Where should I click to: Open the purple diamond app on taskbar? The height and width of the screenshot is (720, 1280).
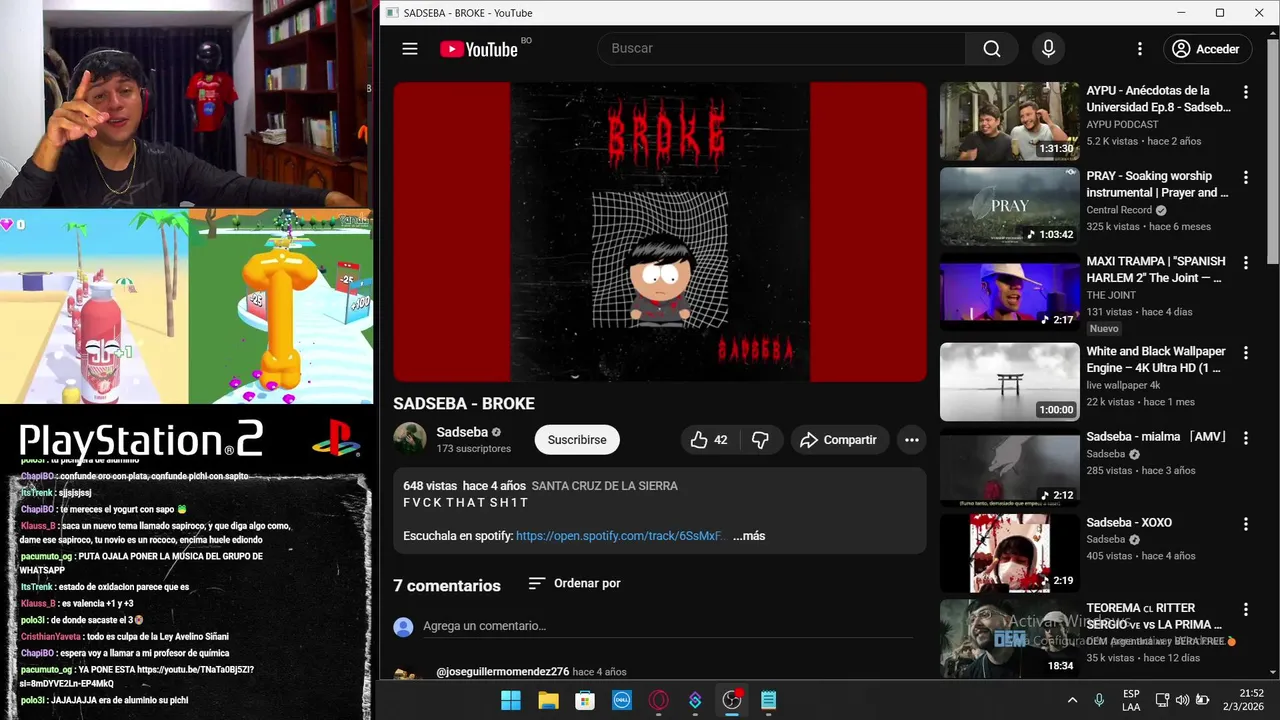point(695,700)
